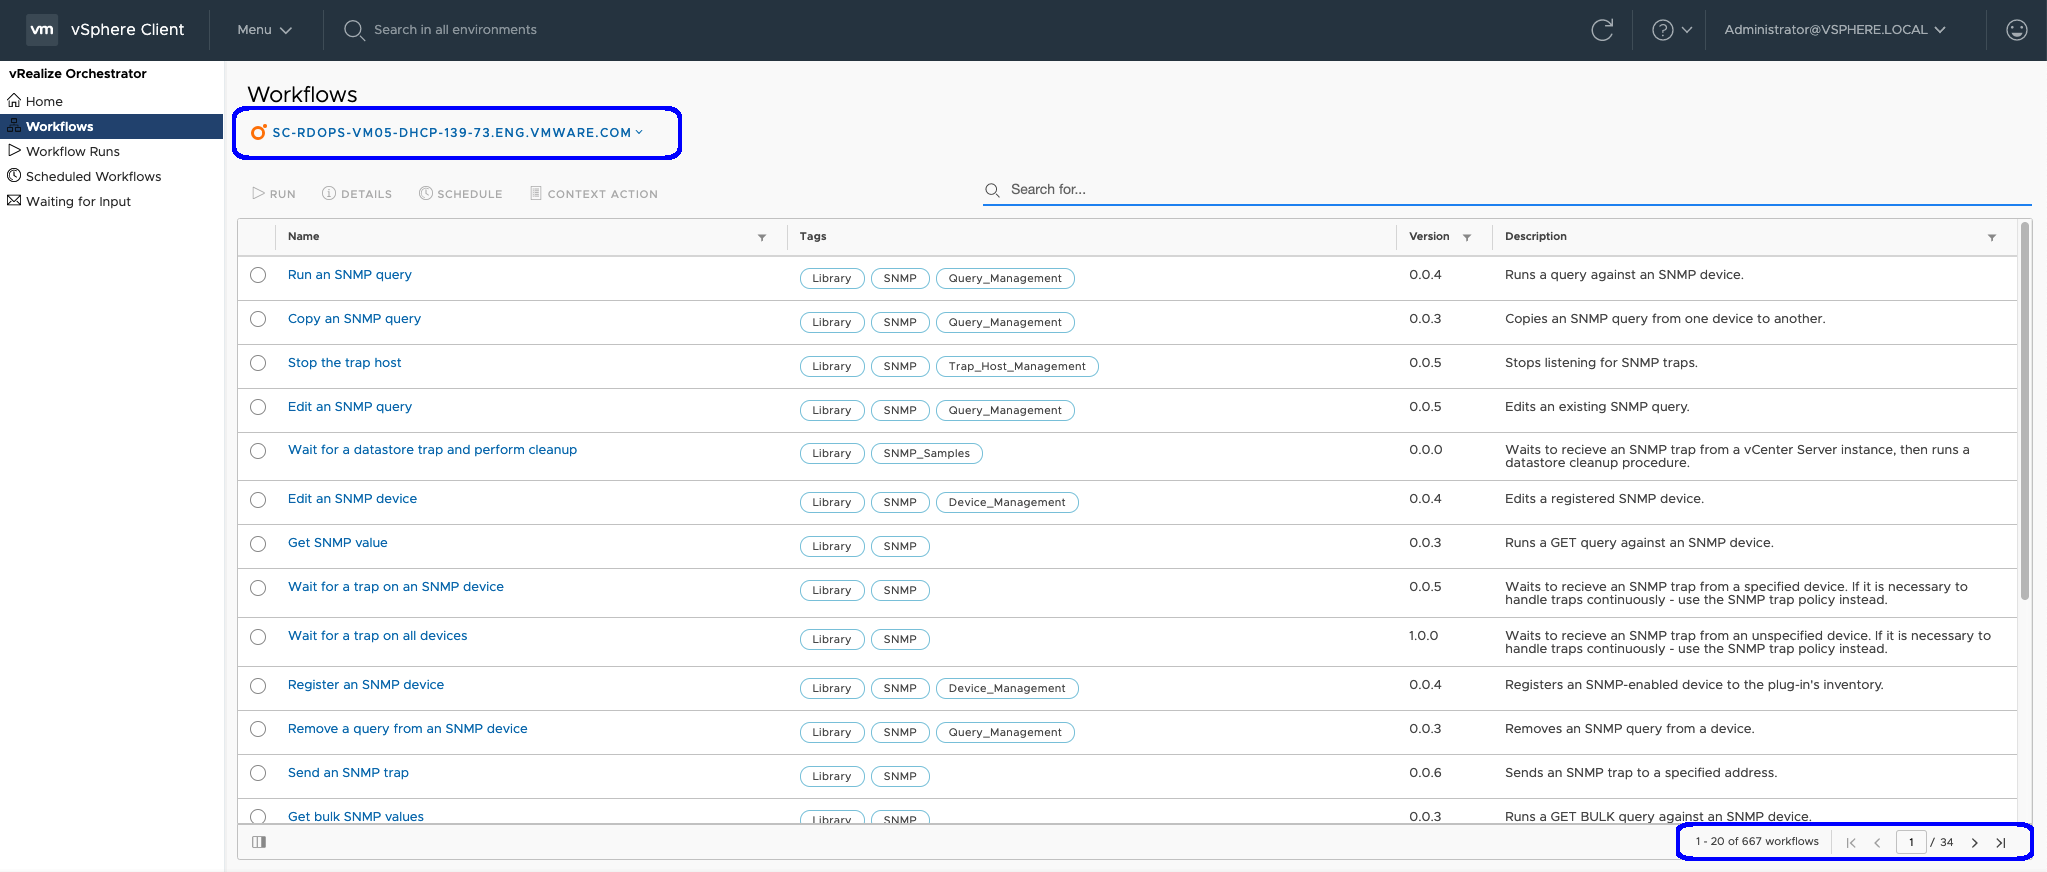The image size is (2047, 872).
Task: Open Workflow Runs in the sidebar
Action: pos(73,151)
